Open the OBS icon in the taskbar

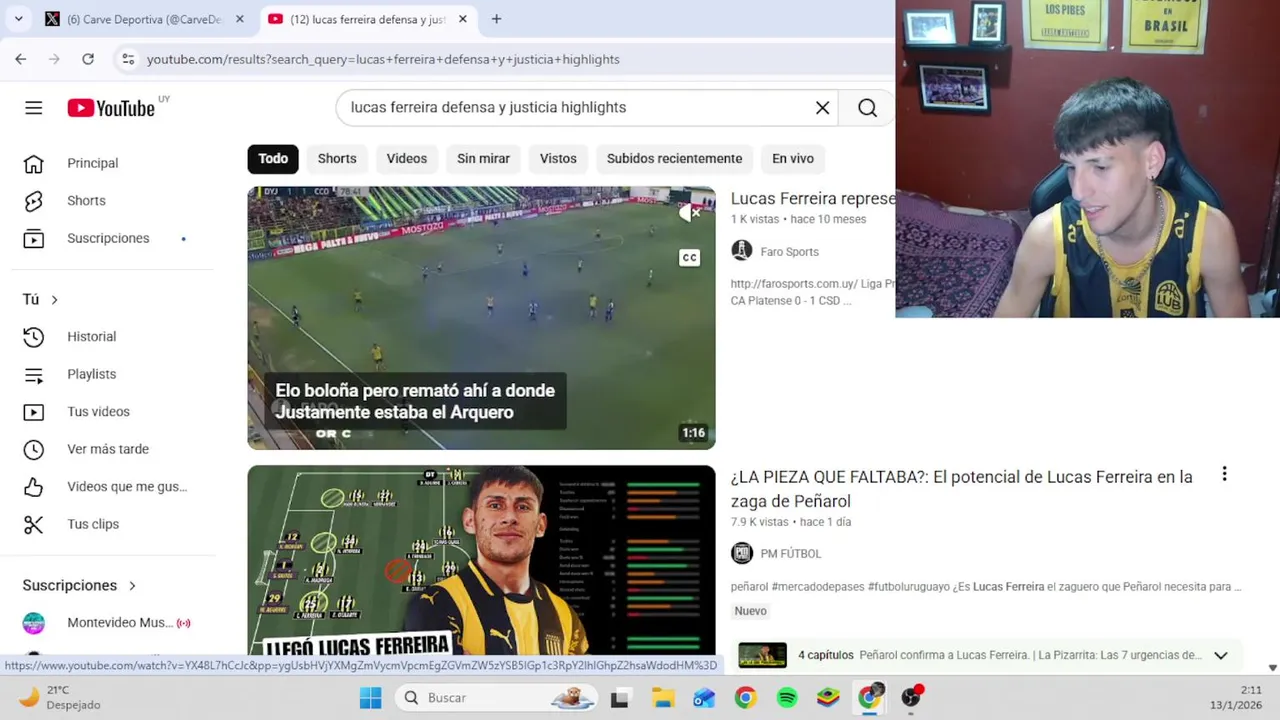click(x=911, y=698)
